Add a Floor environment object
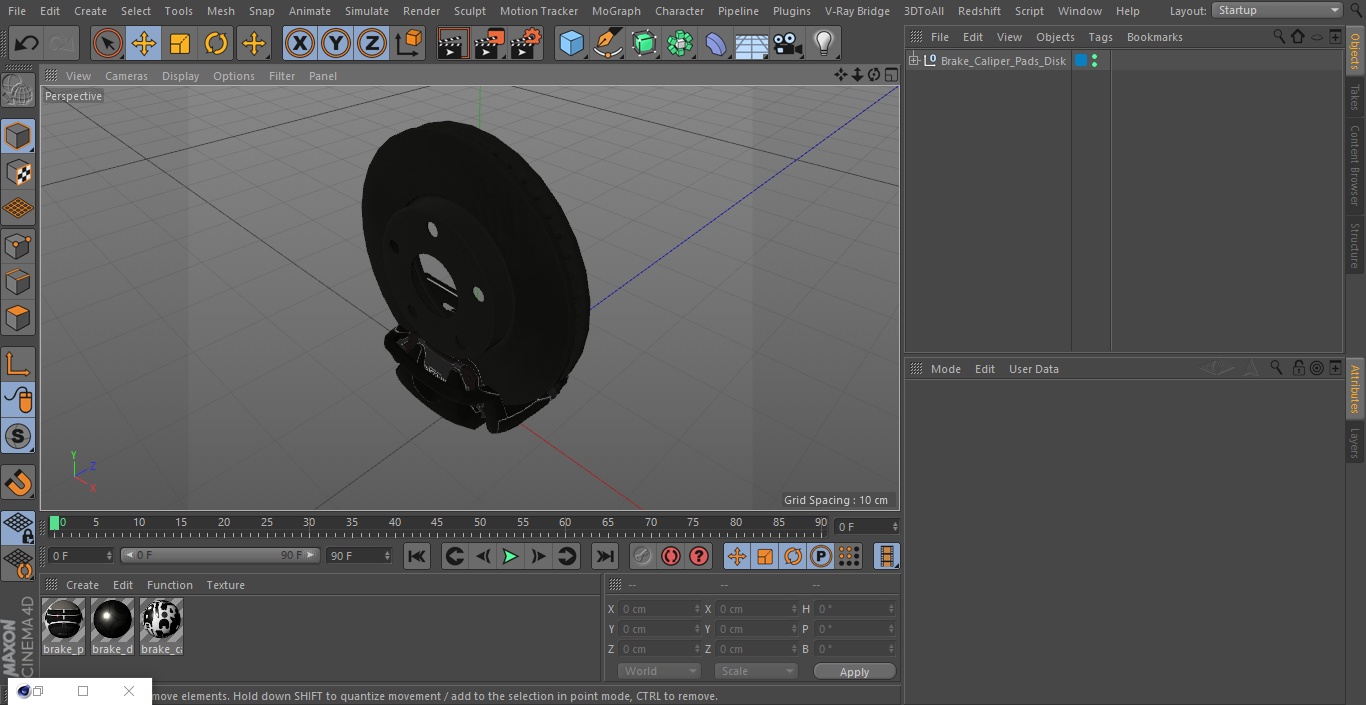The height and width of the screenshot is (705, 1366). click(751, 44)
